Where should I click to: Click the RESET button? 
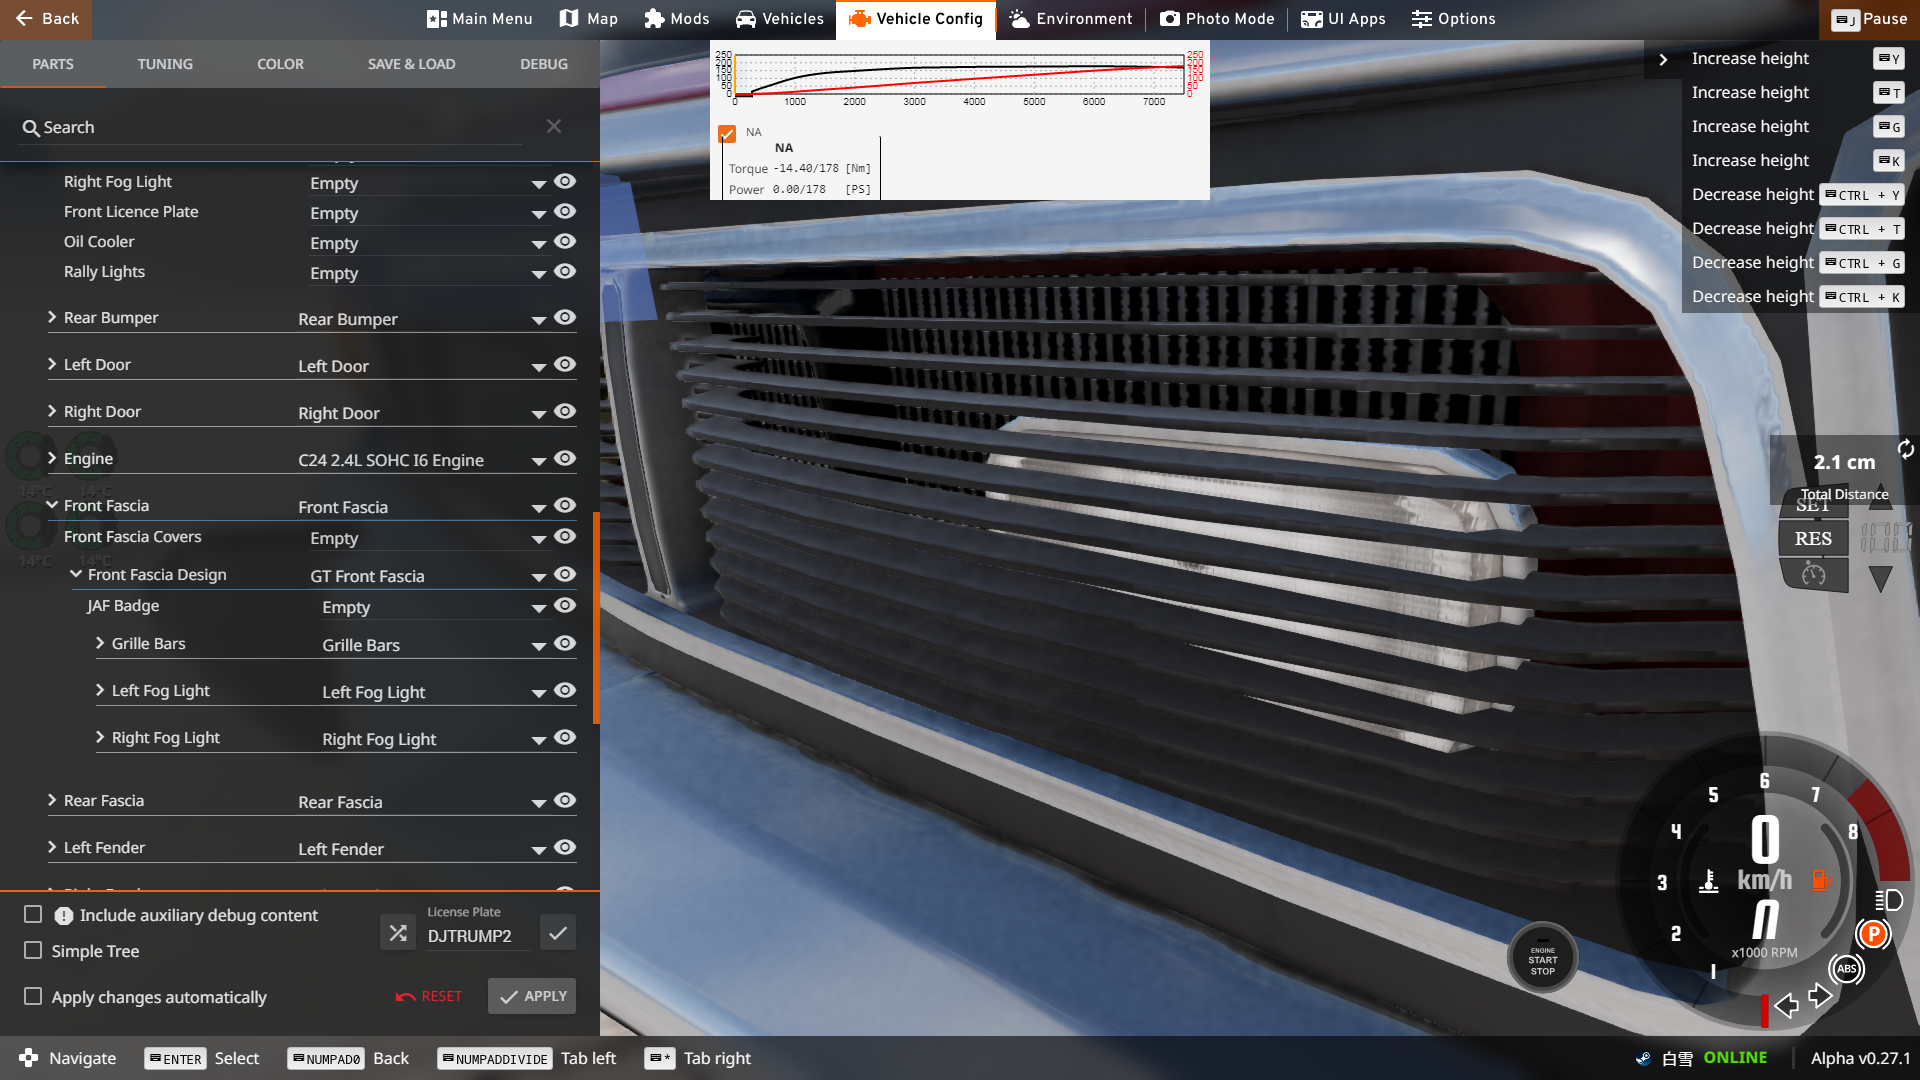click(429, 996)
